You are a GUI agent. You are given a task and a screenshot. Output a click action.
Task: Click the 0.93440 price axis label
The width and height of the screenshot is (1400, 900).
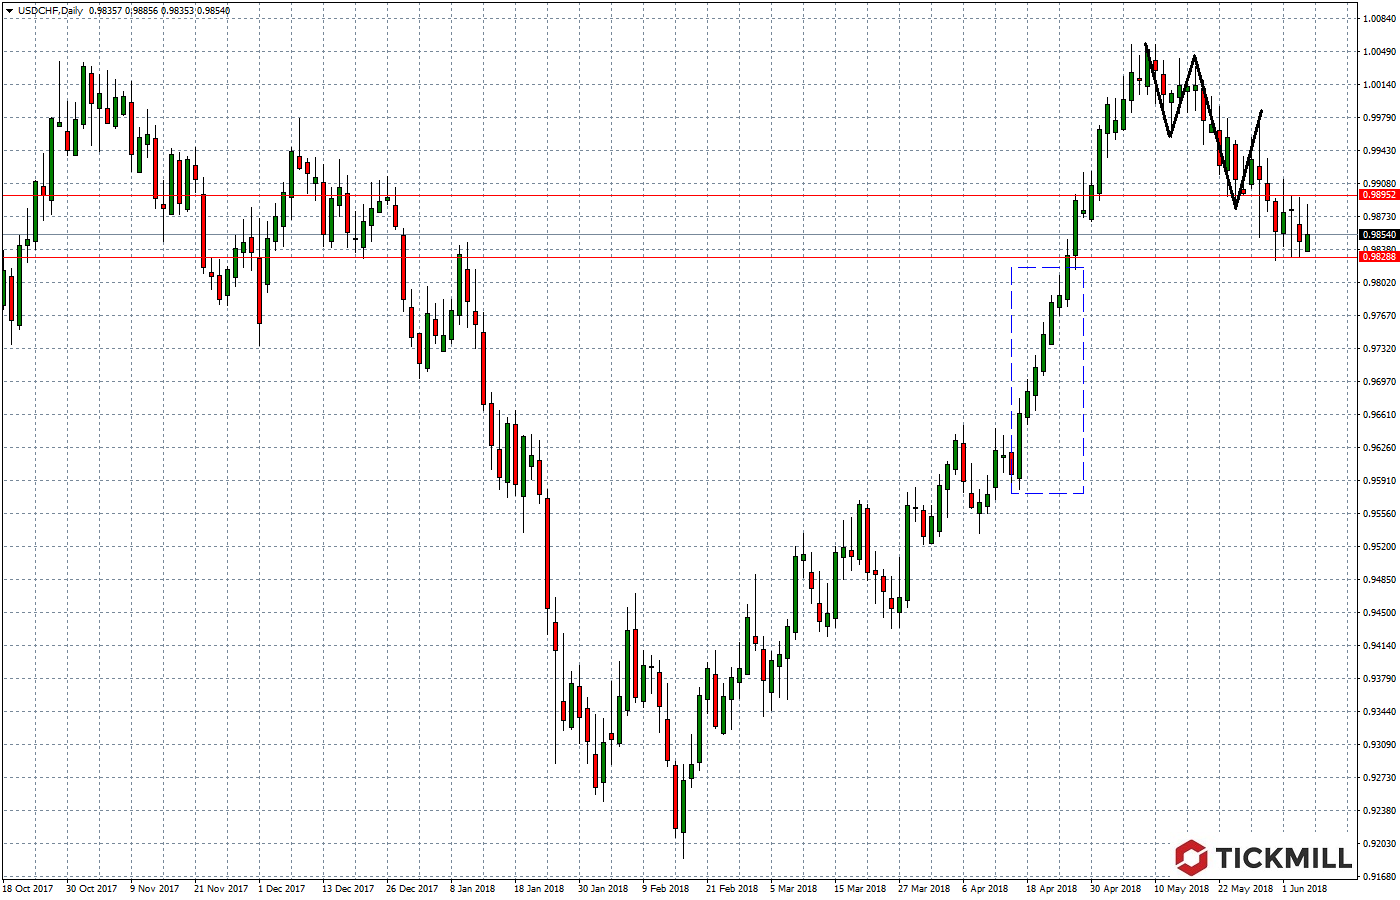point(1379,711)
